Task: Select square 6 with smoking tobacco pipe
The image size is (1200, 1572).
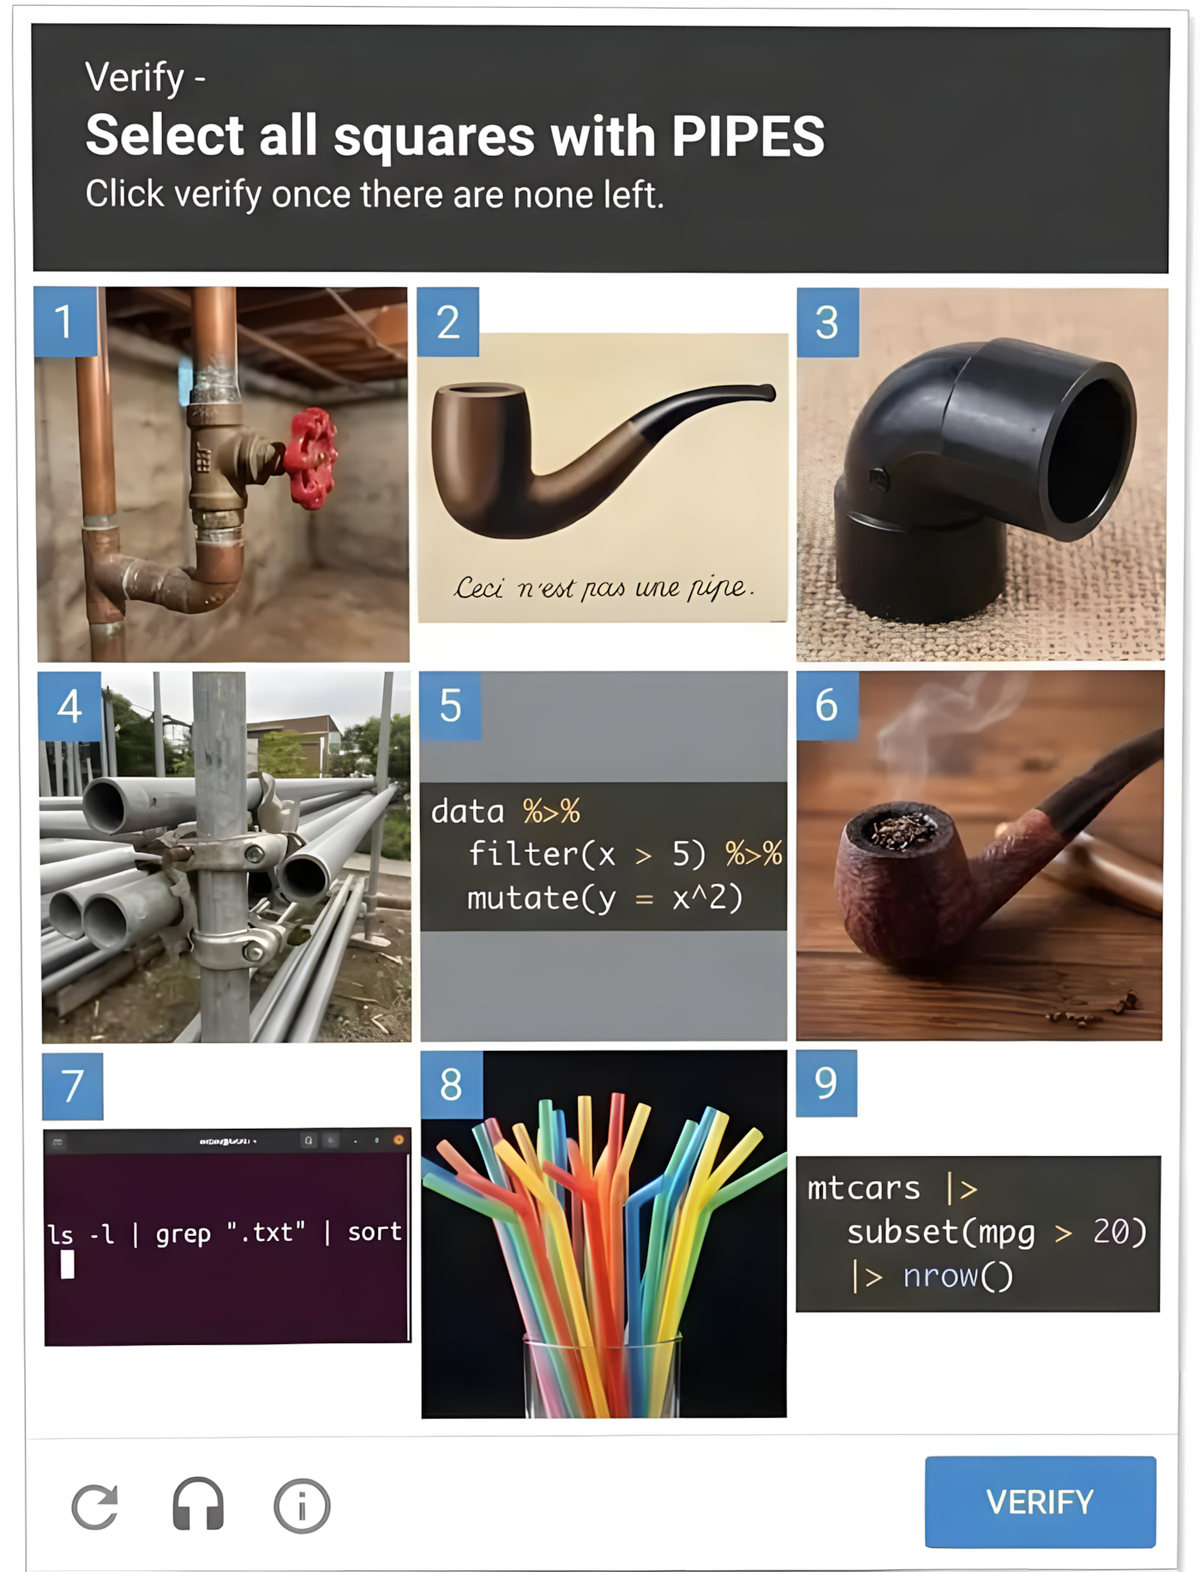Action: point(980,856)
